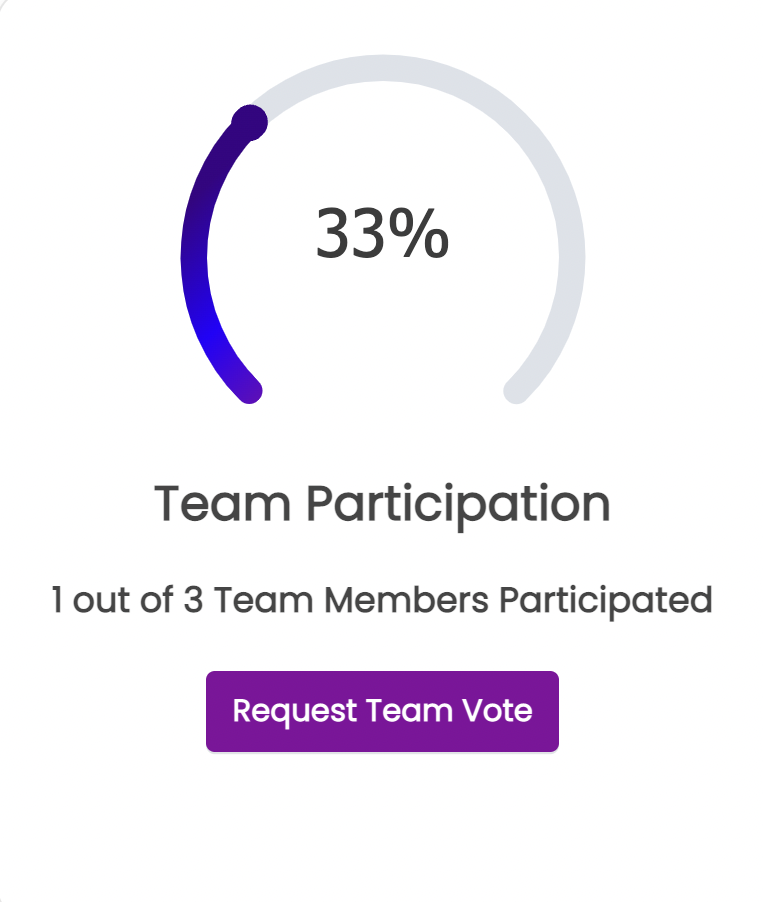The width and height of the screenshot is (763, 902).
Task: Click the right side of the gray gauge arc
Action: (x=572, y=259)
